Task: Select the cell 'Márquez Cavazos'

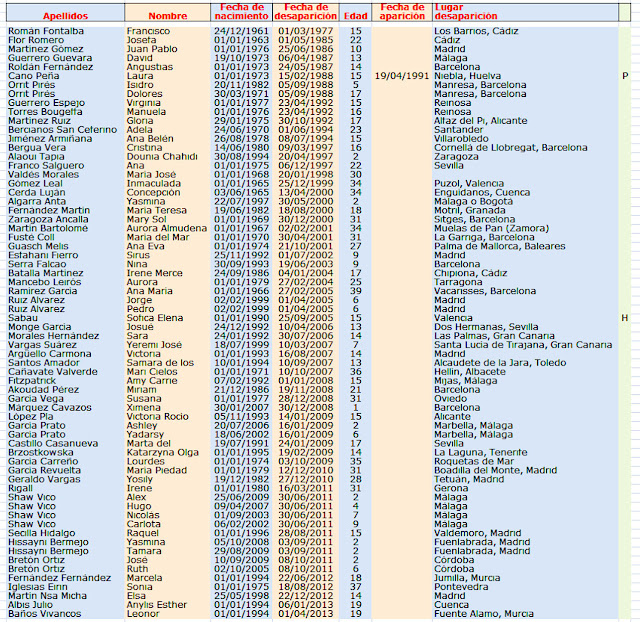Action: coord(49,408)
